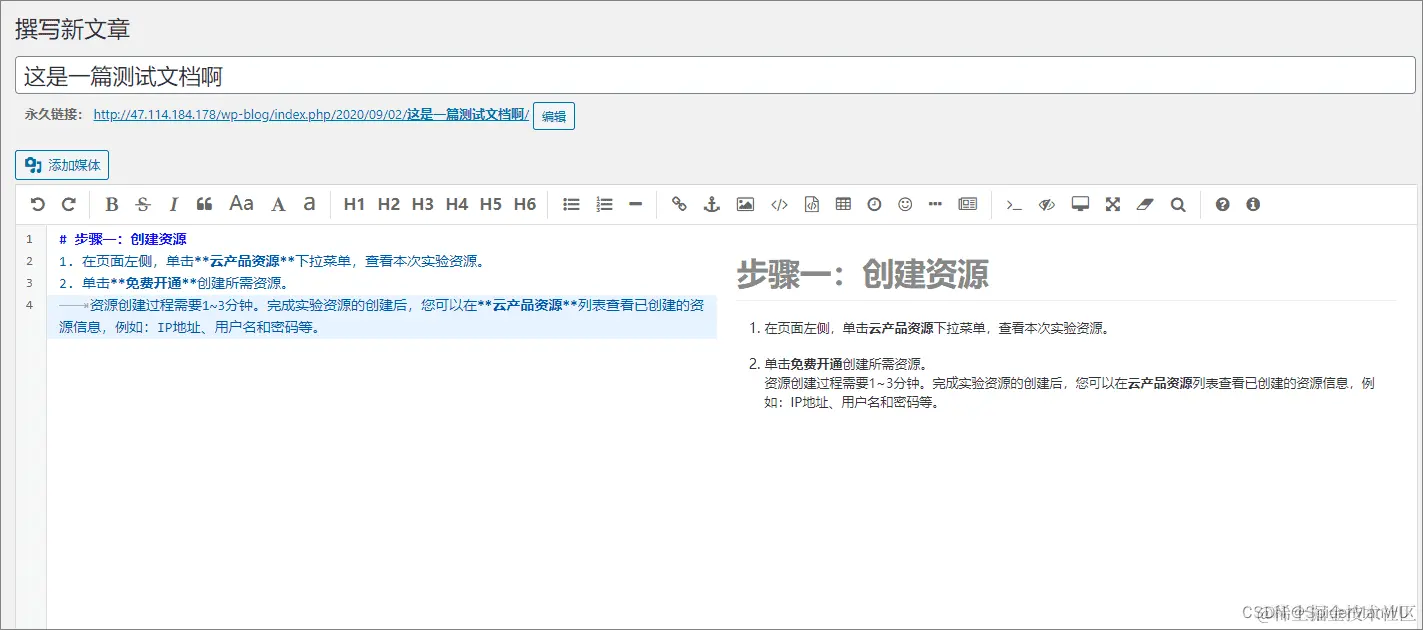1423x630 pixels.
Task: Insert an unordered list
Action: [571, 204]
